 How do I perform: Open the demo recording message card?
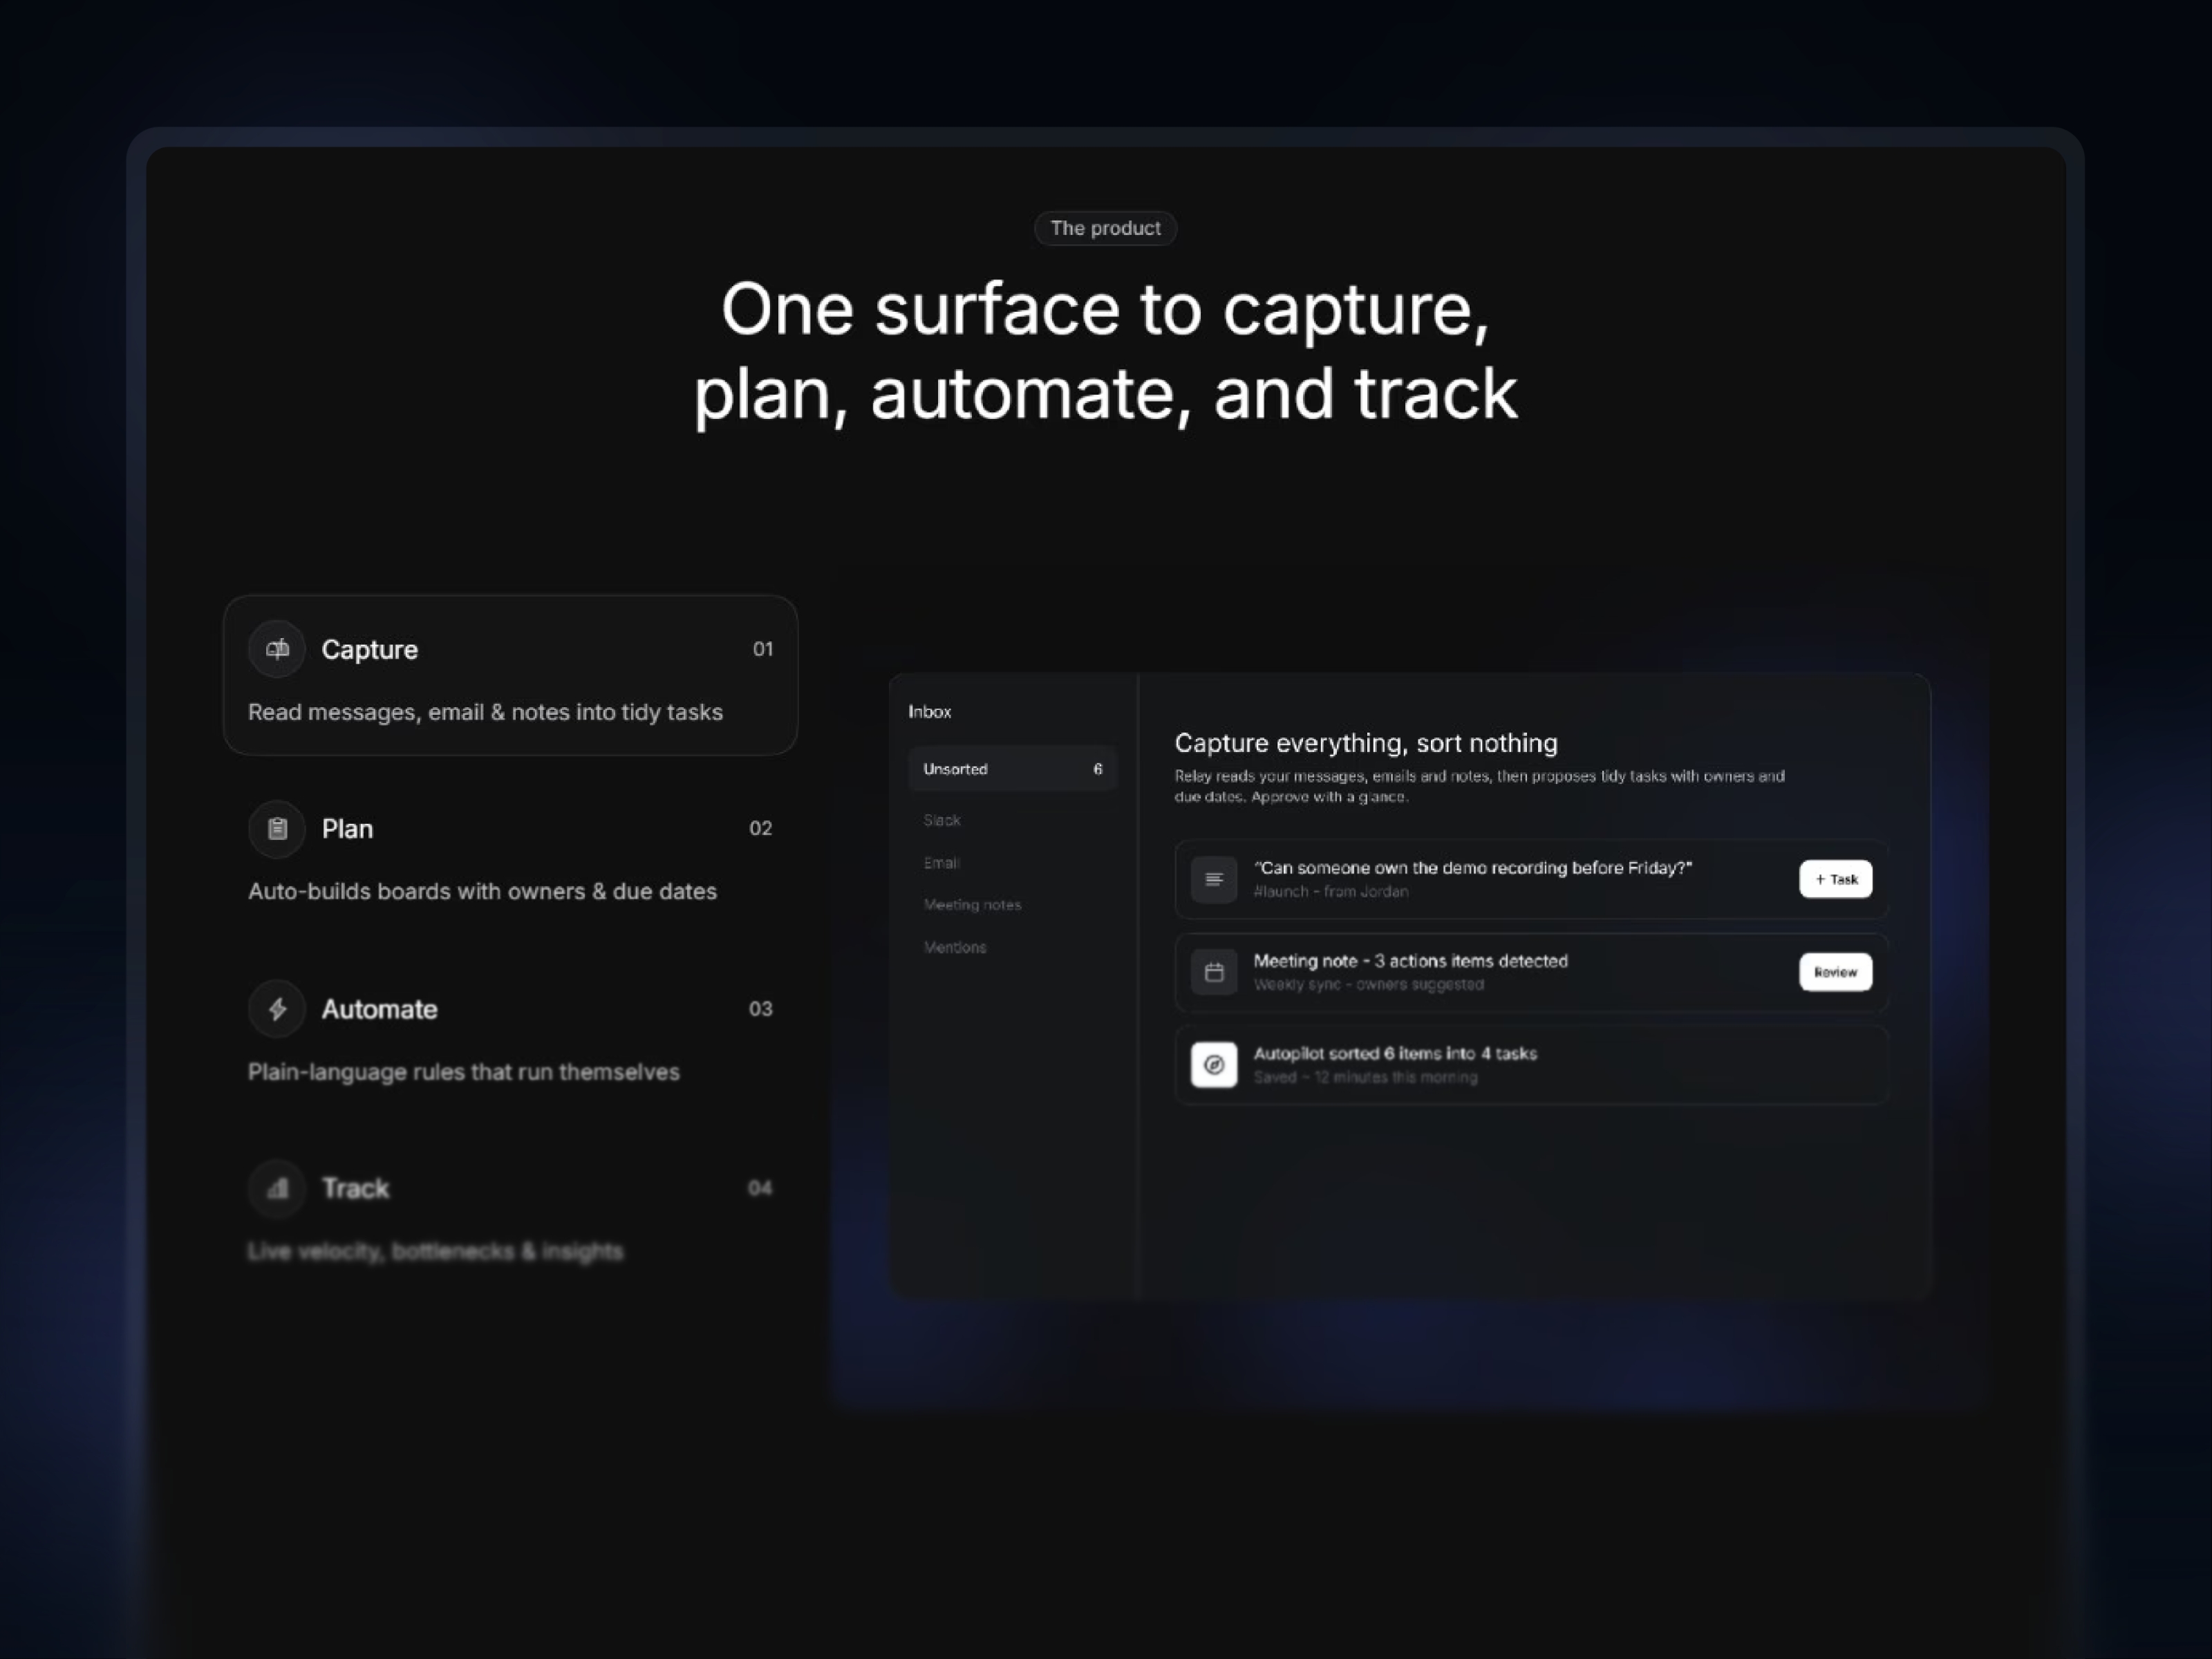coord(1531,879)
